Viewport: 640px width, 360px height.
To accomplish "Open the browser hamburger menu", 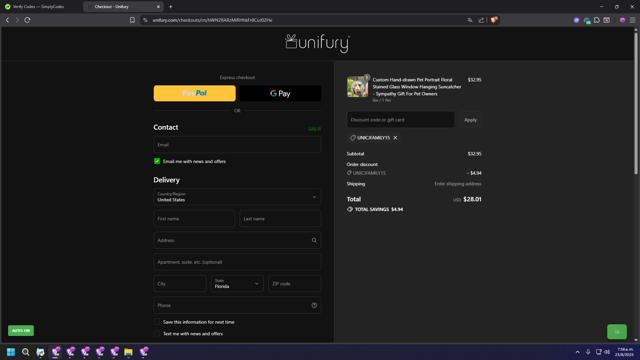I will coord(632,20).
